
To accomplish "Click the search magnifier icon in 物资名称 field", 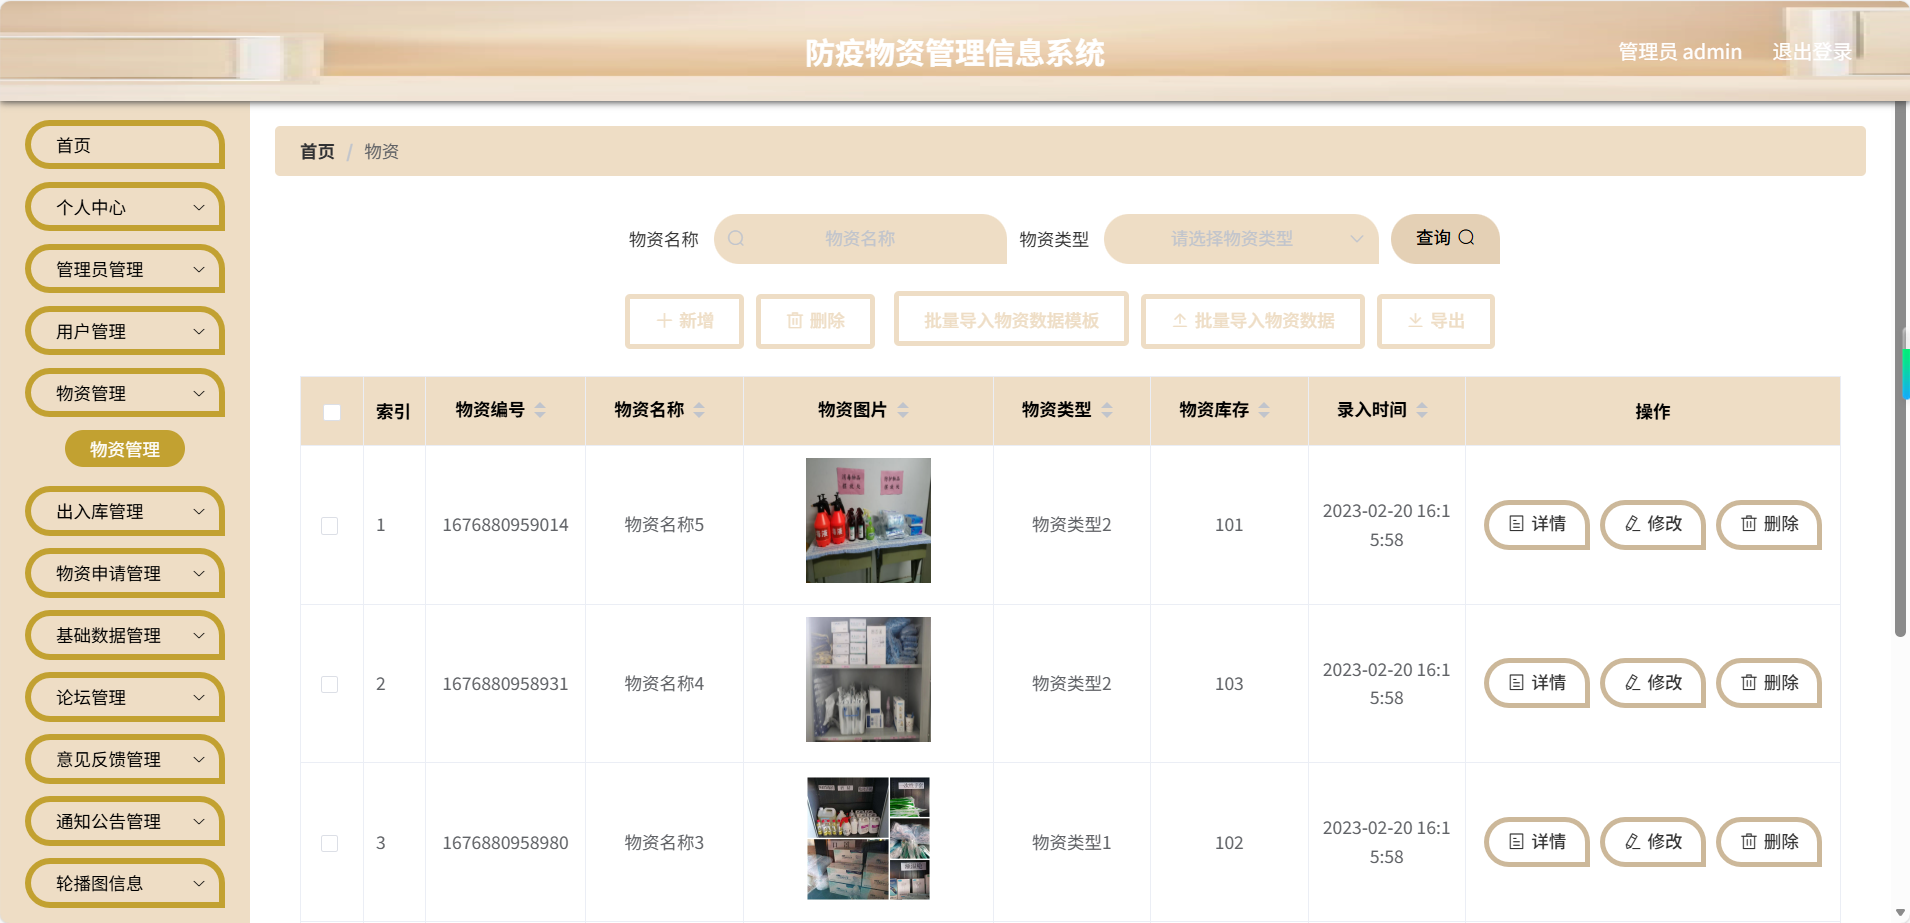I will 736,238.
